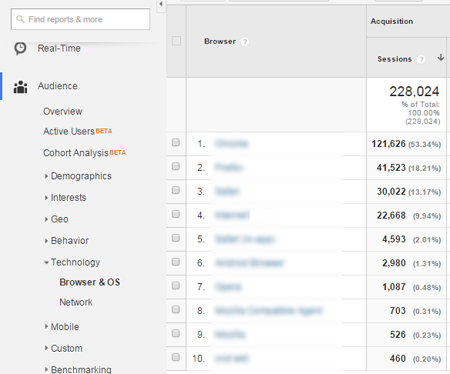Viewport: 450px width, 374px height.
Task: Open the Network report
Action: click(76, 302)
